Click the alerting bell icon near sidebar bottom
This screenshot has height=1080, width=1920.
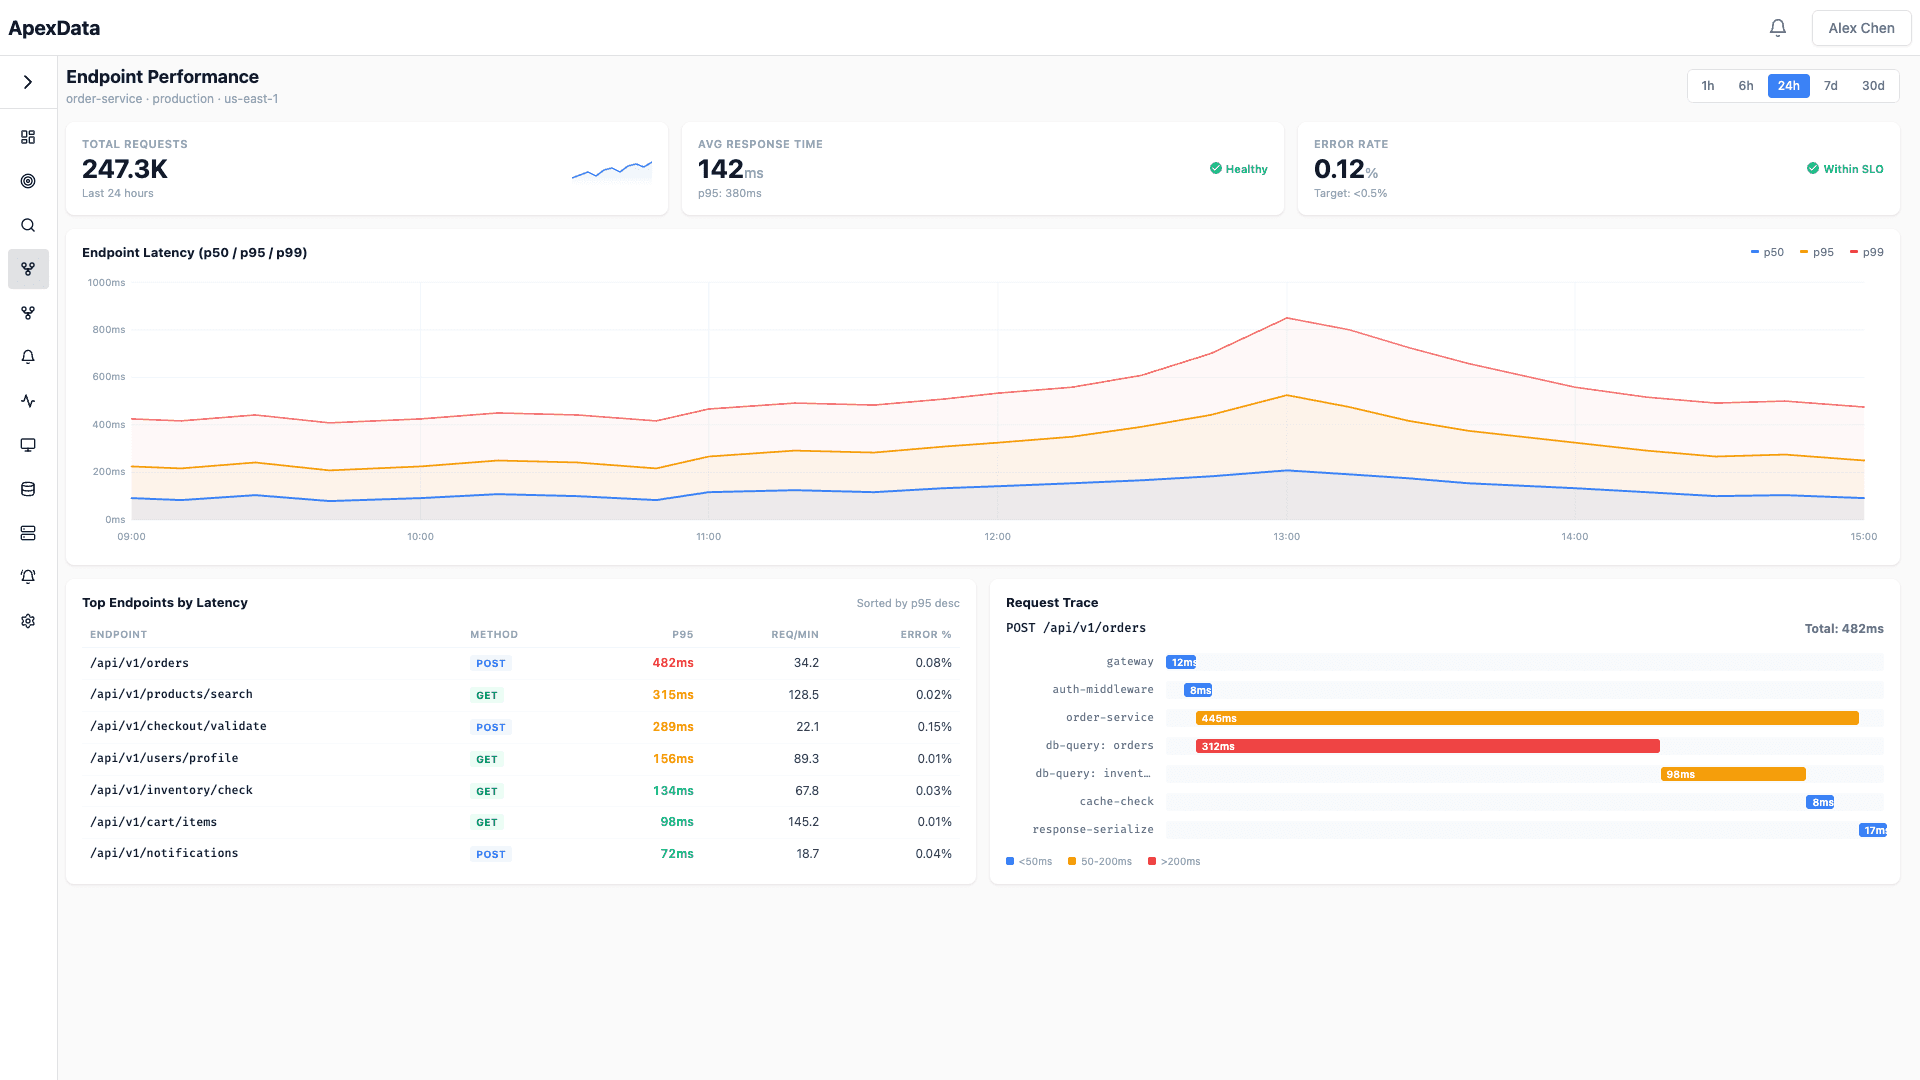point(27,577)
